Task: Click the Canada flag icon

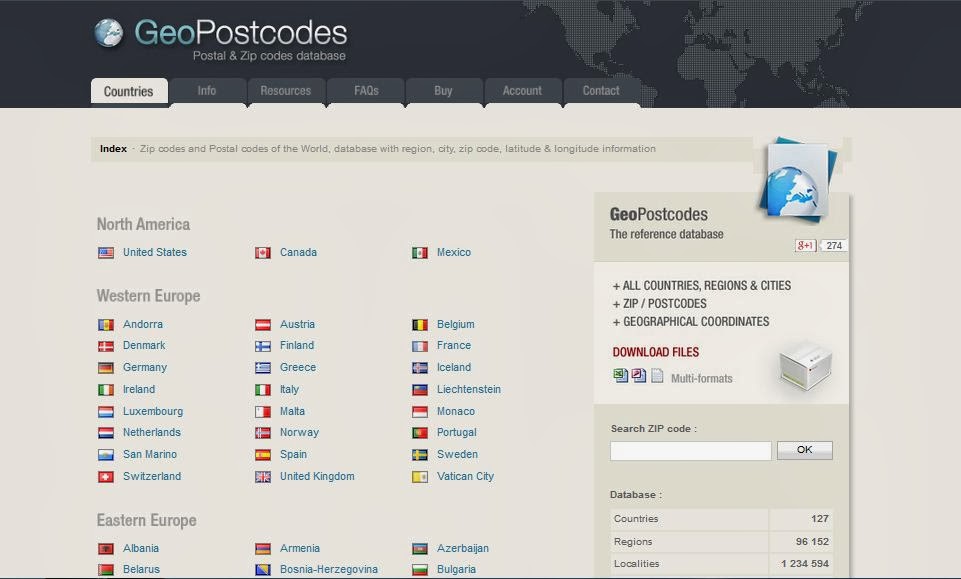Action: click(x=263, y=252)
